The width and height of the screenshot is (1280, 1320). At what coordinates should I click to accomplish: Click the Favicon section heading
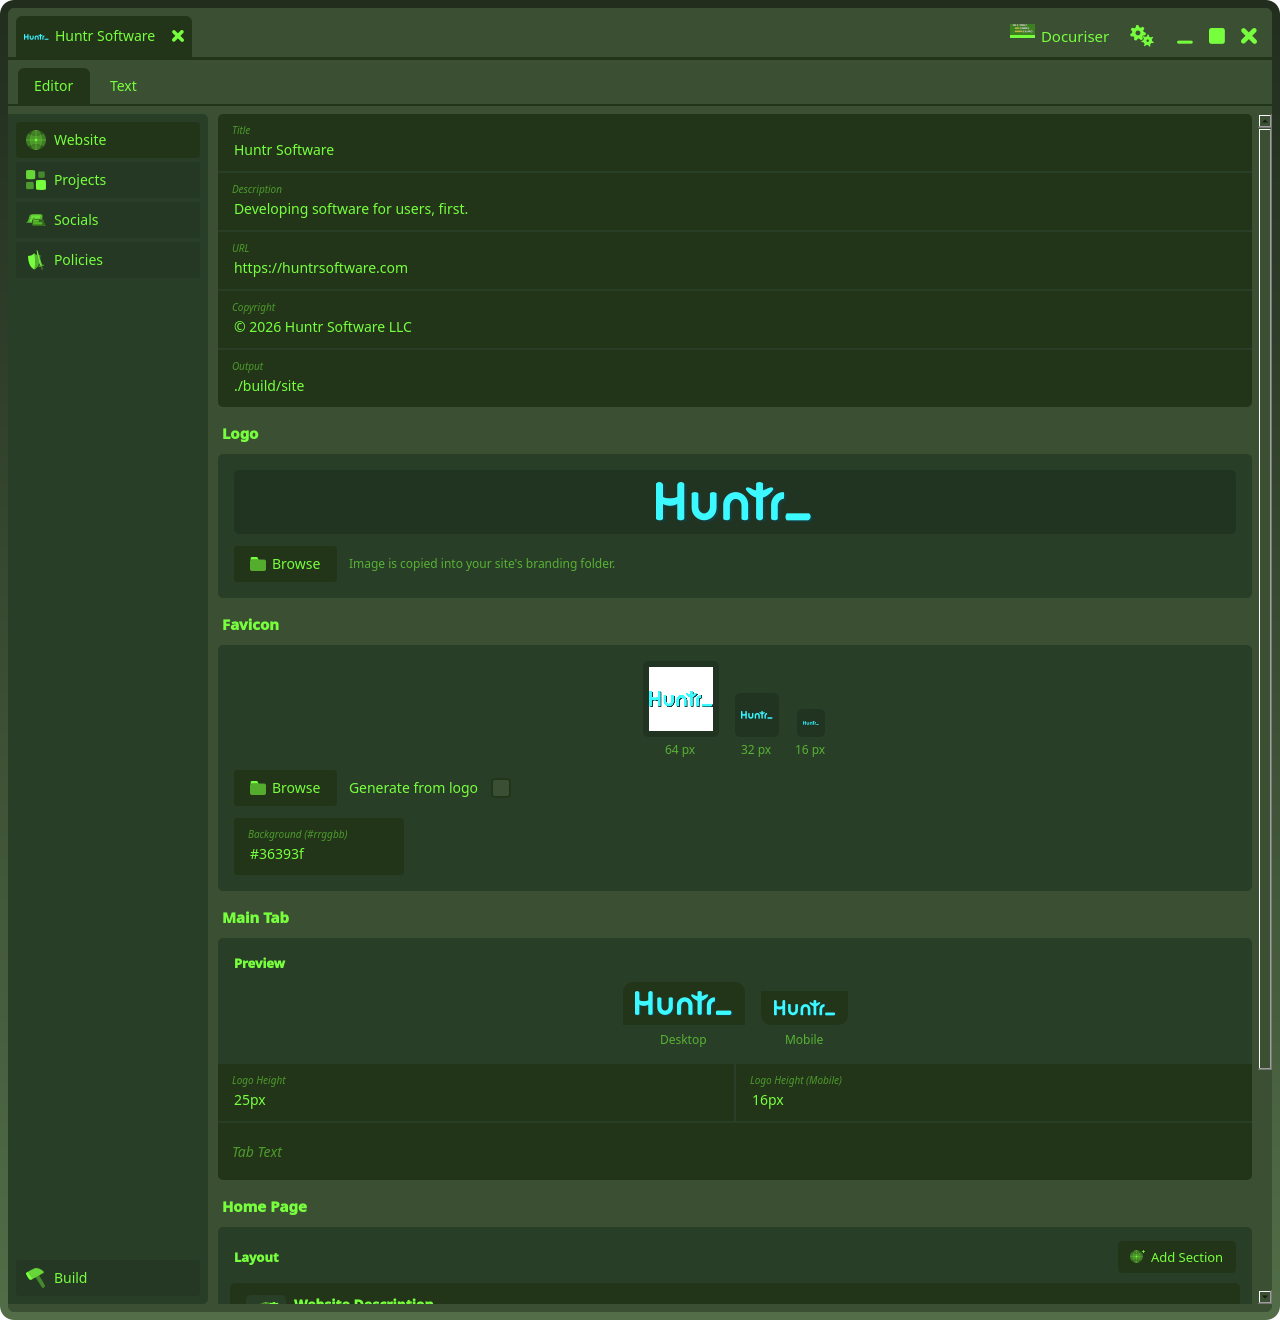[251, 625]
